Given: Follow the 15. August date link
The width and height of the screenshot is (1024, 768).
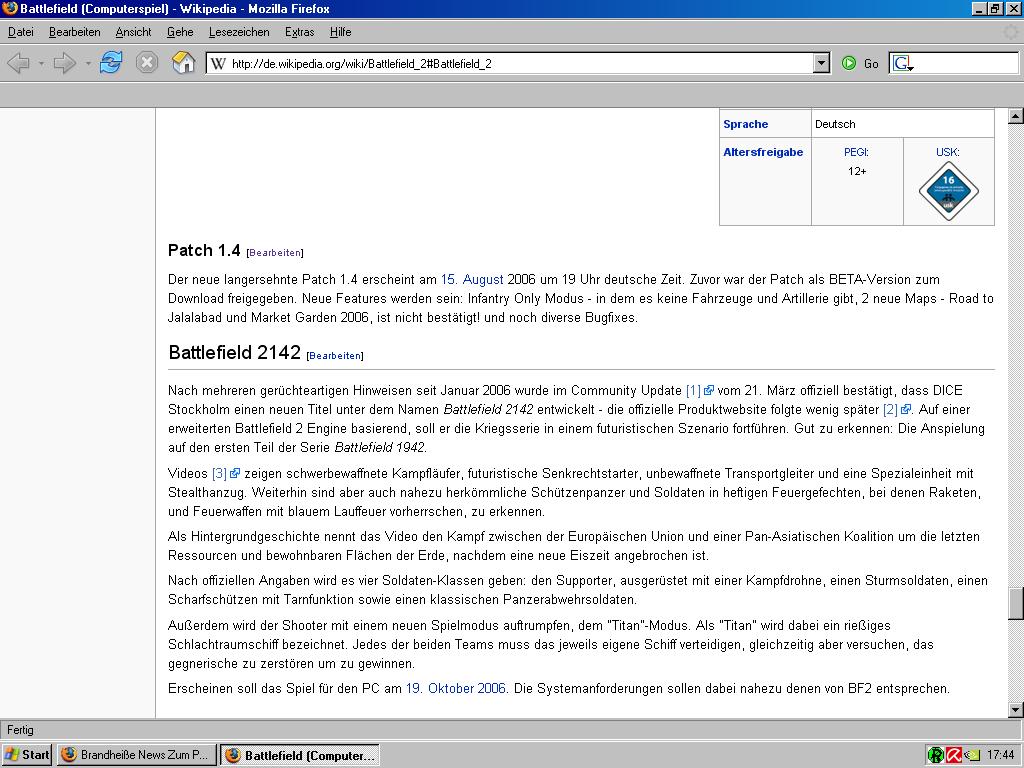Looking at the screenshot, I should [x=472, y=280].
